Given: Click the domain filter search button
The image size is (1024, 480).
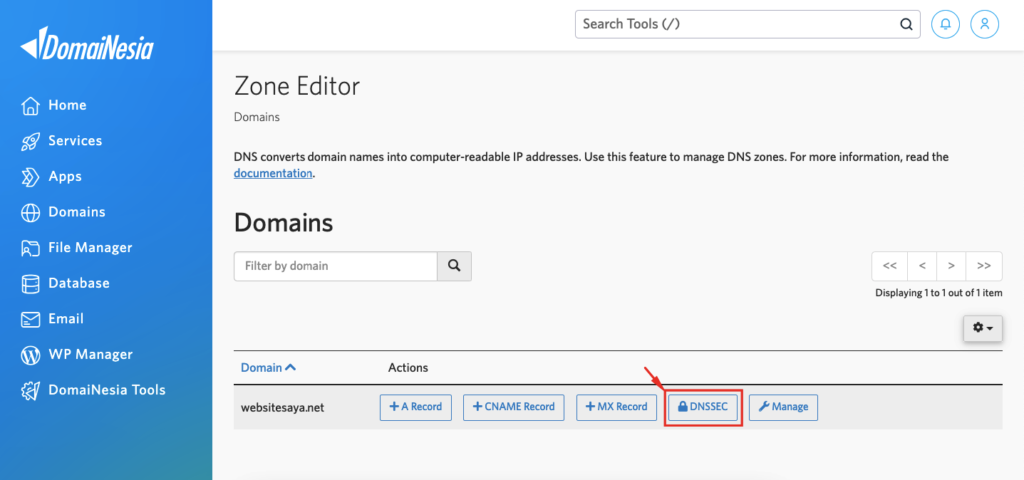Looking at the screenshot, I should coord(455,266).
